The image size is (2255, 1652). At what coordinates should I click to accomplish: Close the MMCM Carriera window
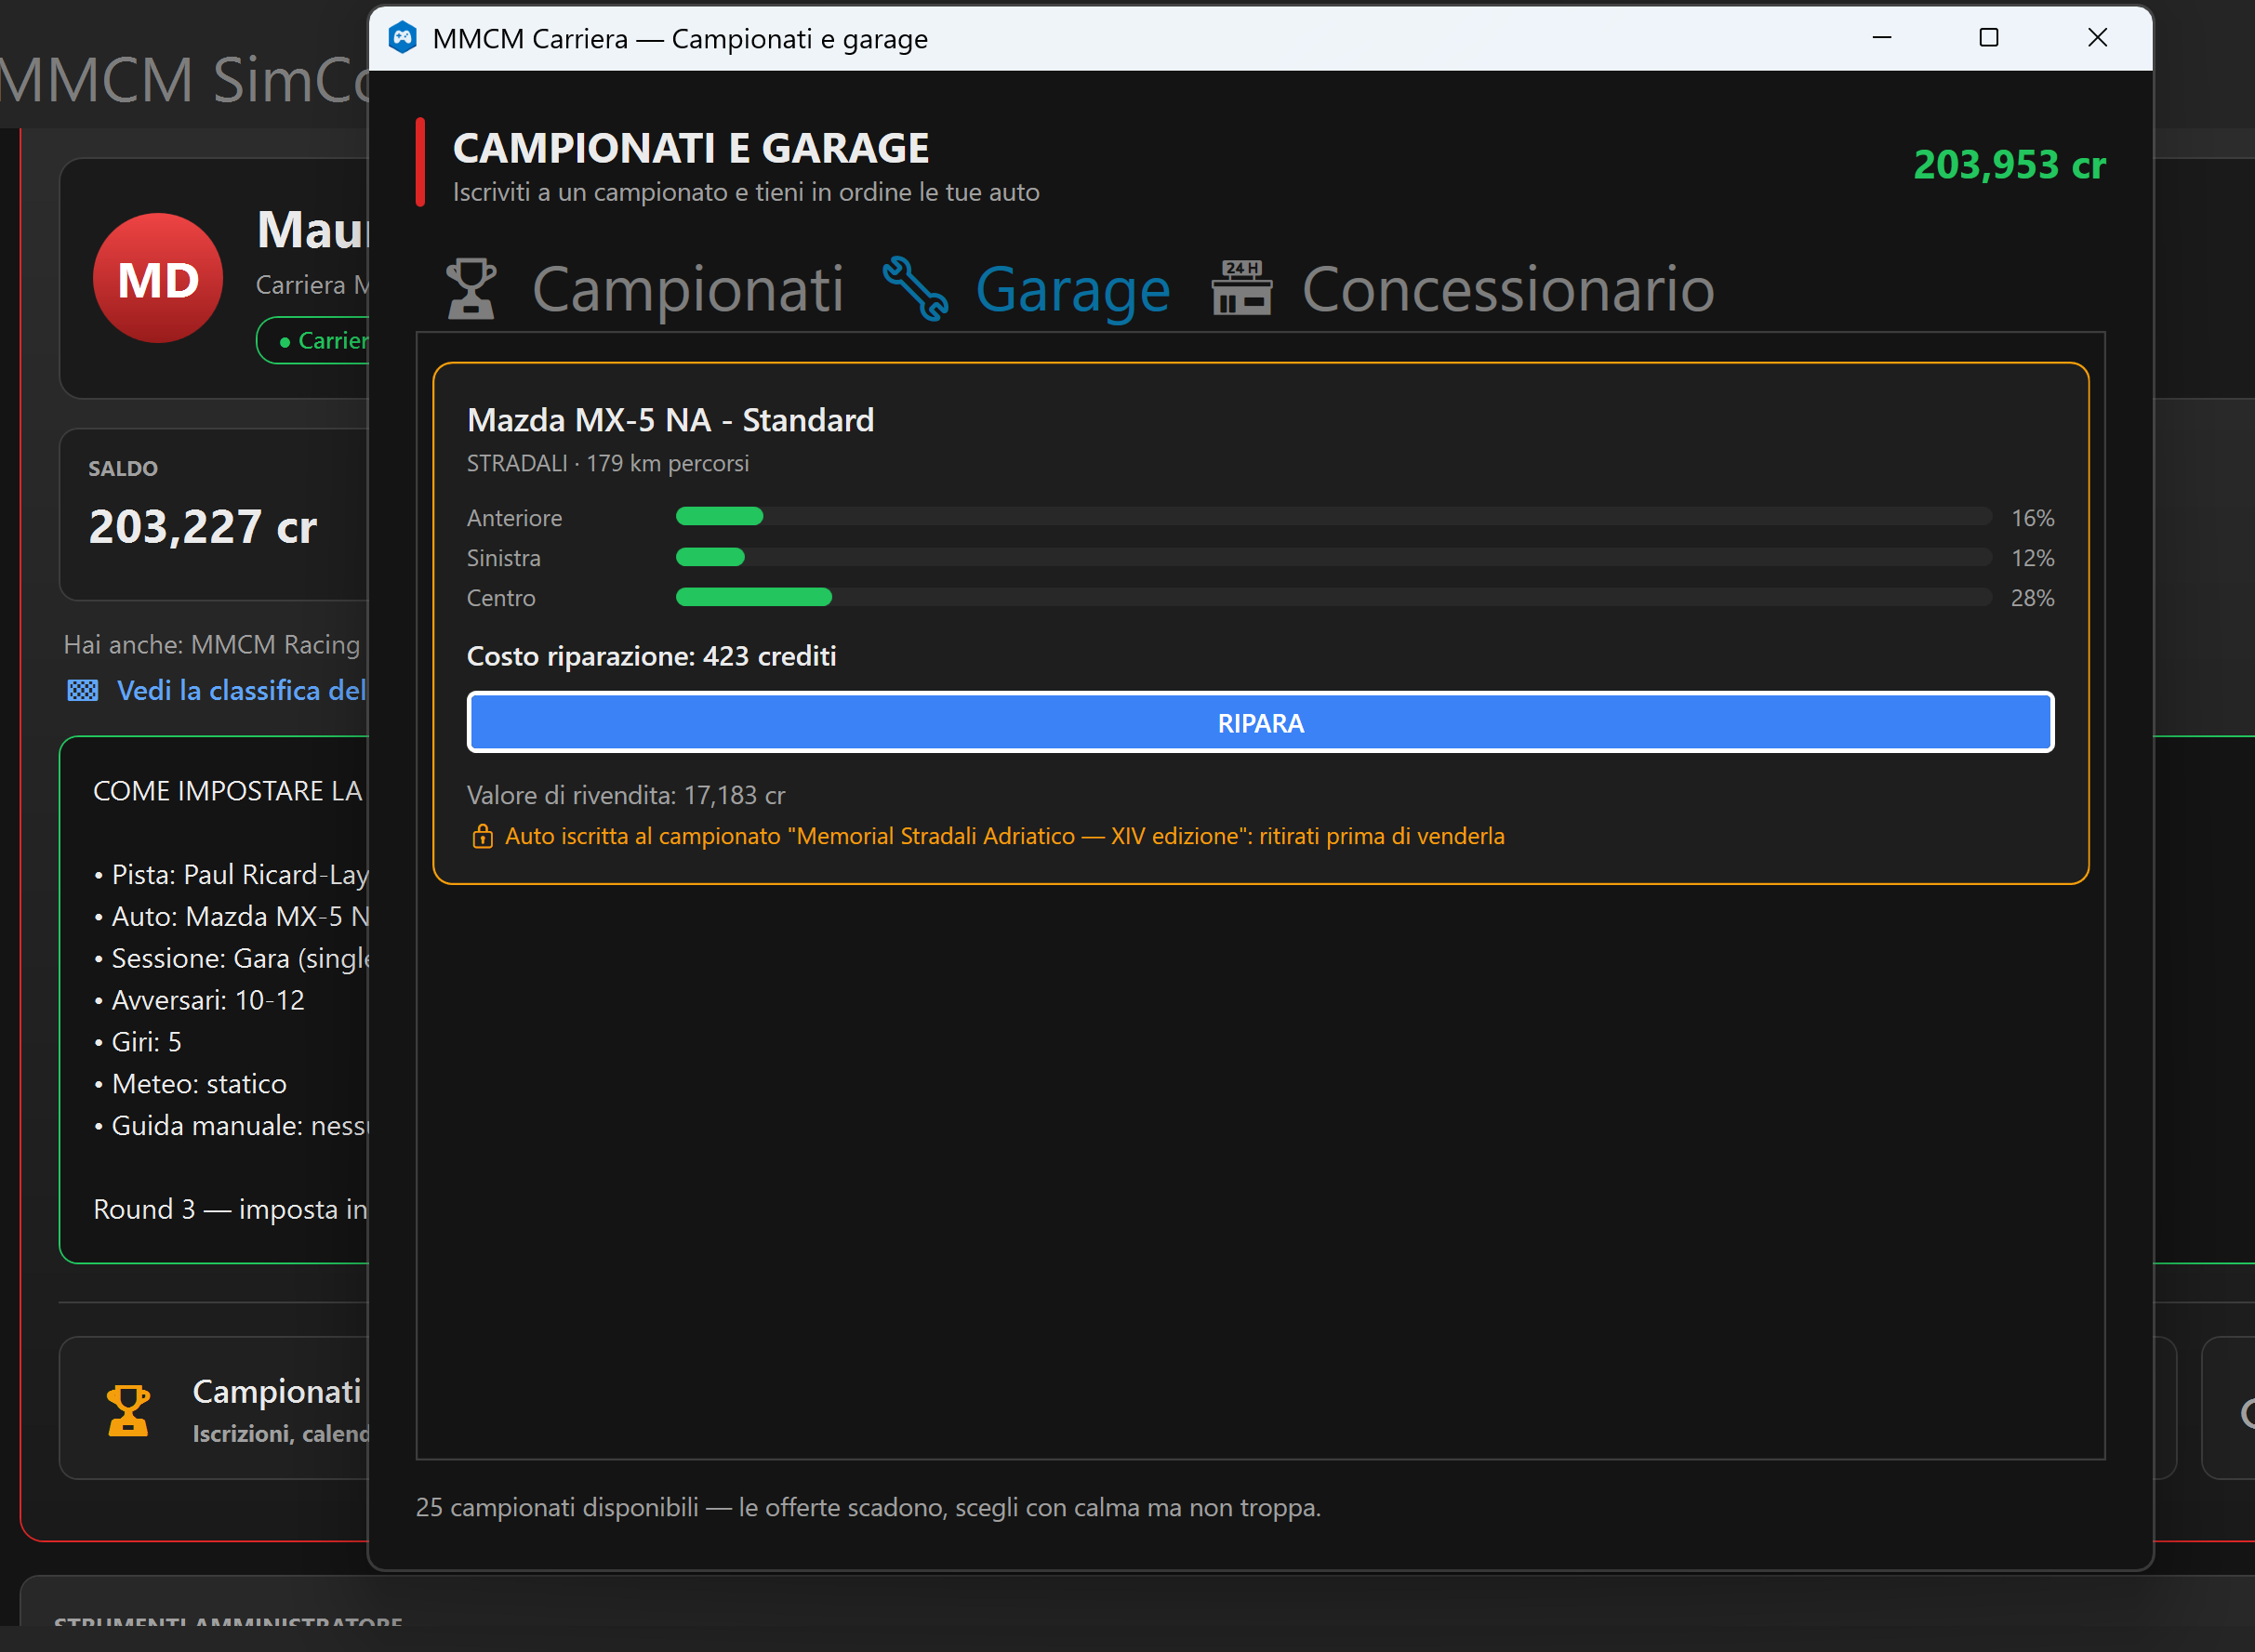click(2097, 38)
